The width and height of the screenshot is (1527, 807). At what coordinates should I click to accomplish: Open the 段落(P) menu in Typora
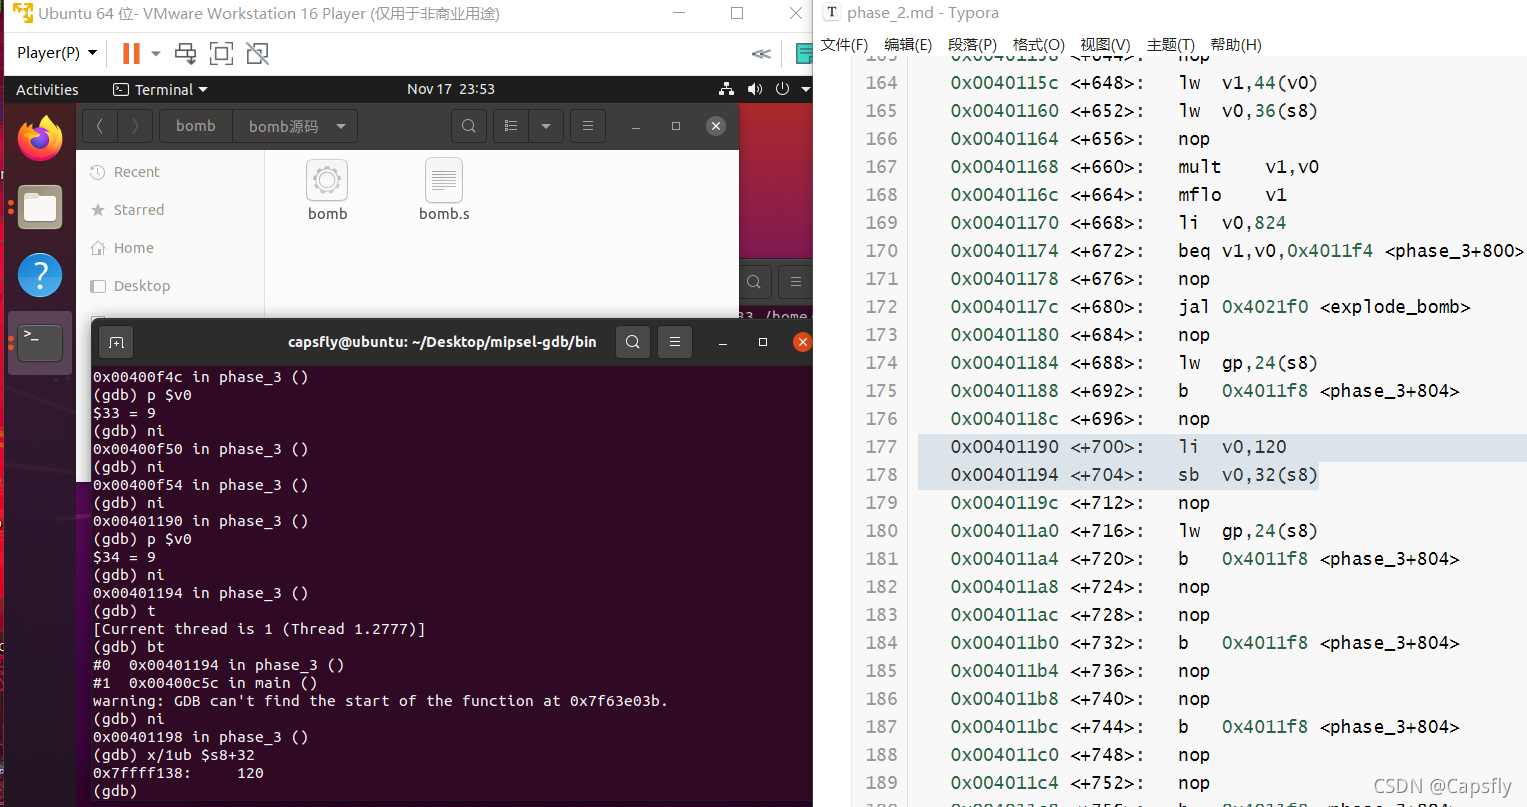(973, 45)
